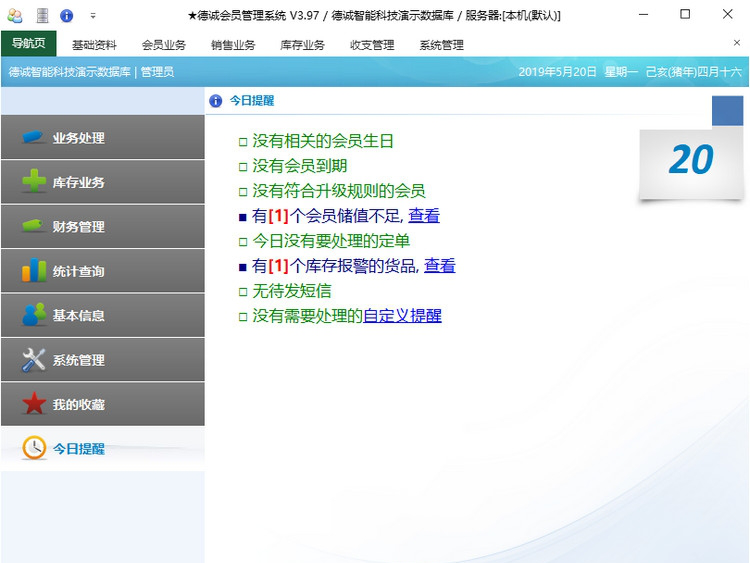Screen dimensions: 750x585
Task: Click the text 没有符合升级规则的会员
Action: [x=339, y=191]
